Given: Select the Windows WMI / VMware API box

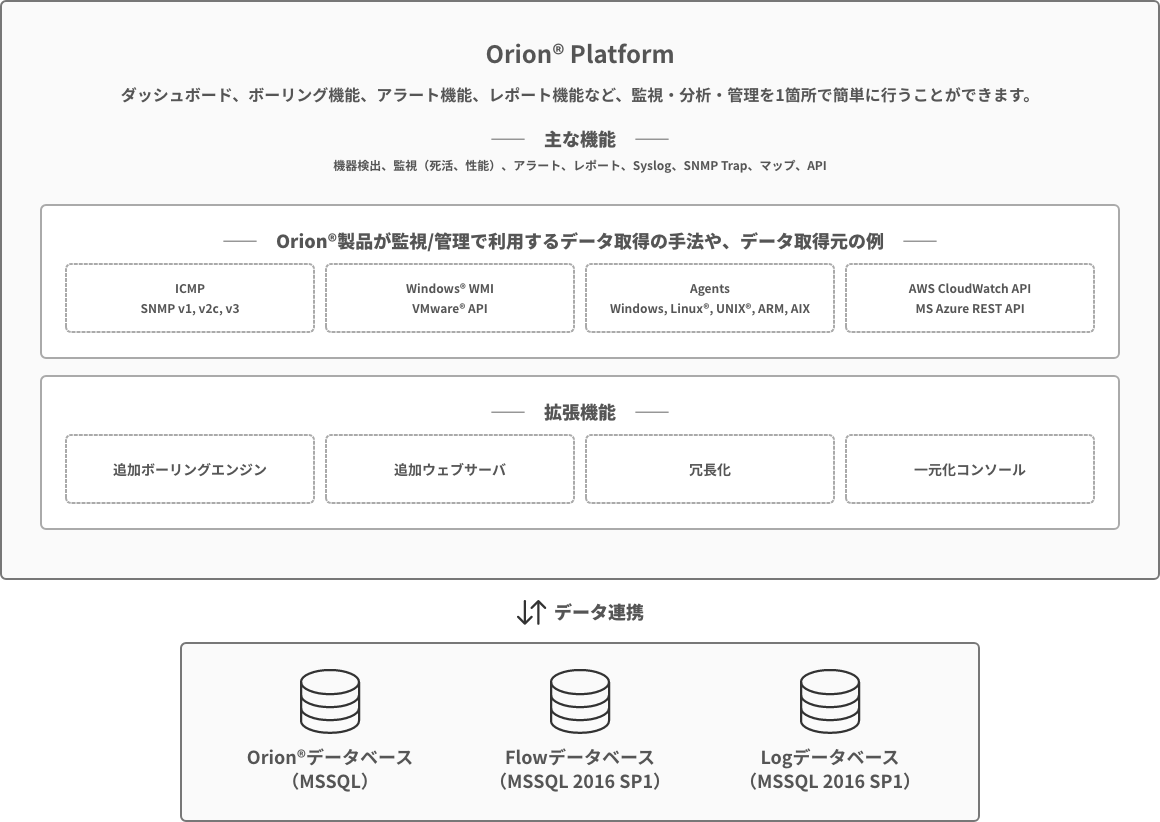Looking at the screenshot, I should point(450,298).
